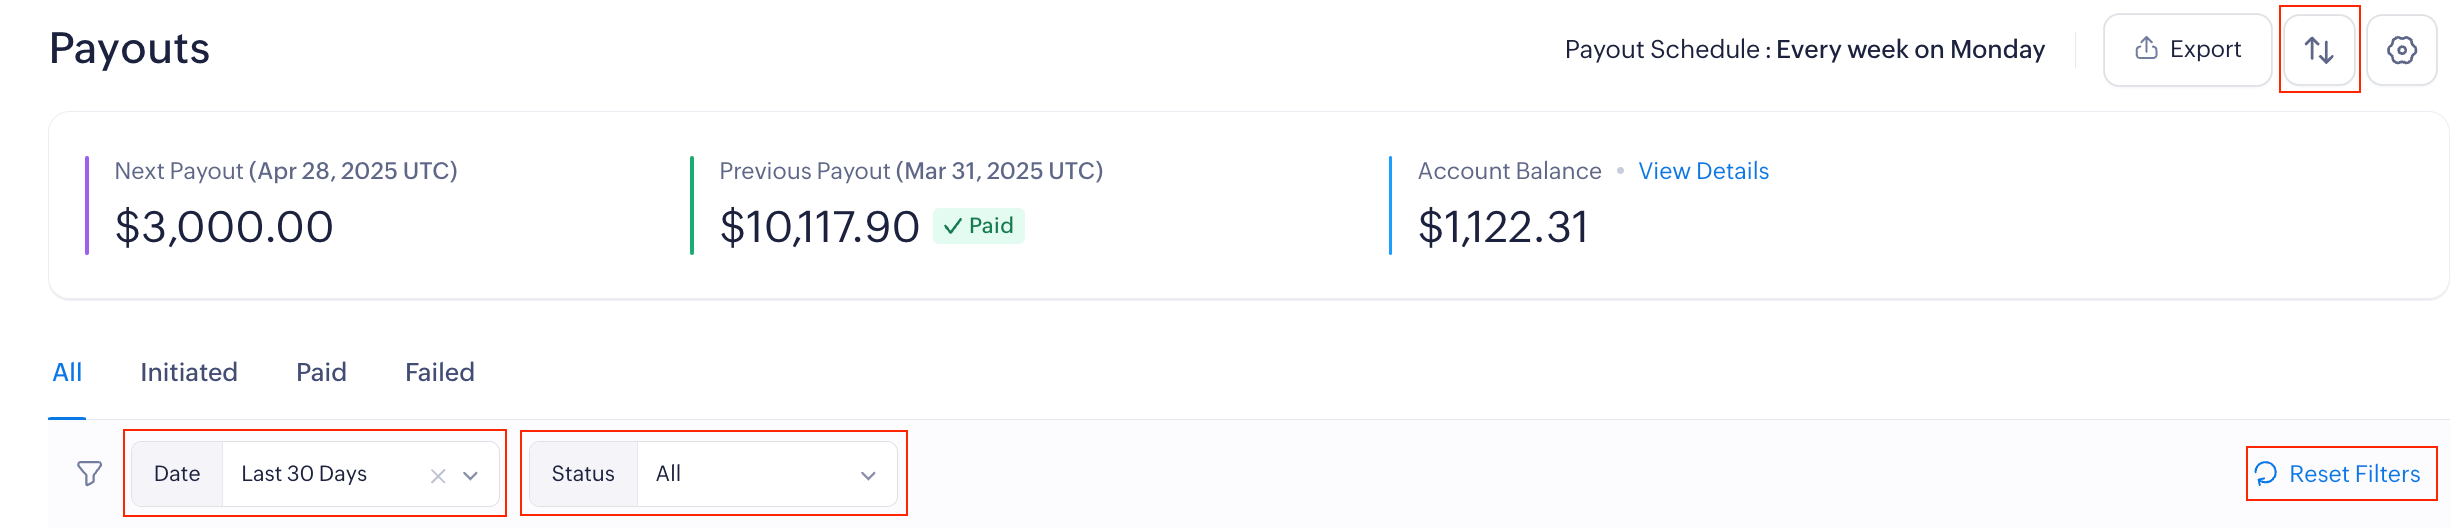Switch to the Paid tab
Image resolution: width=2454 pixels, height=528 pixels.
pos(321,372)
